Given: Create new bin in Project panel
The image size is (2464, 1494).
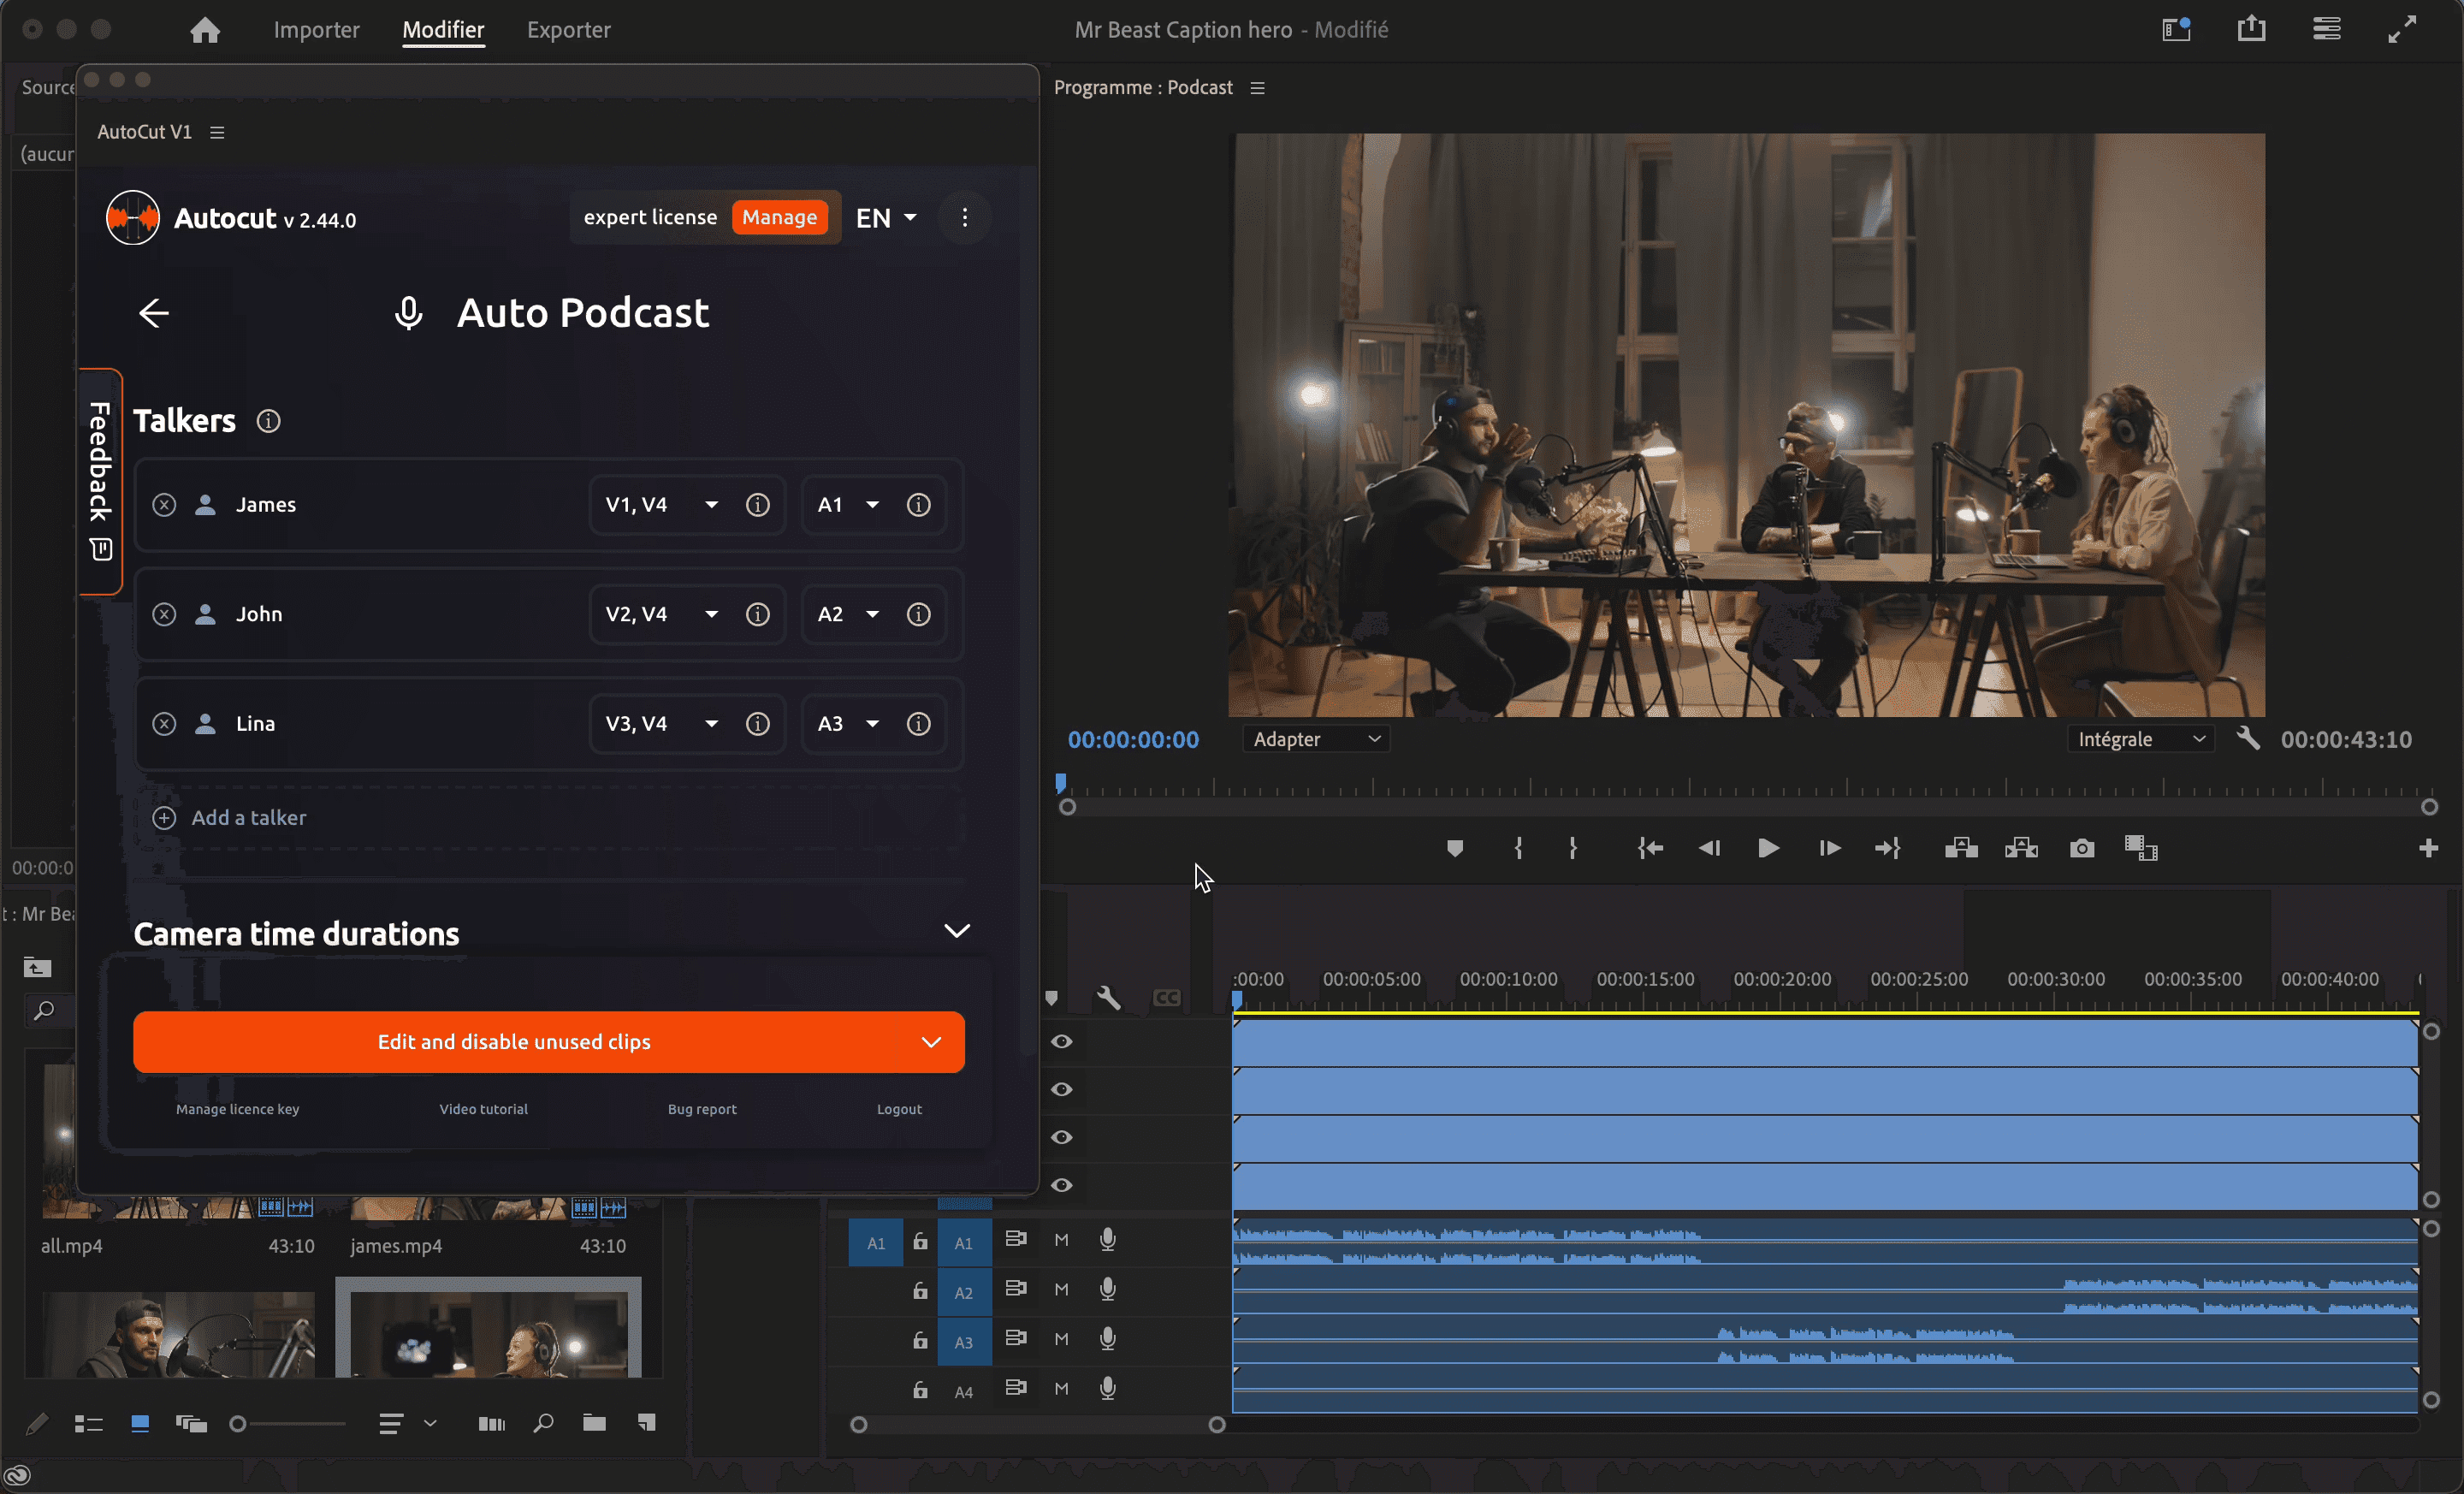Looking at the screenshot, I should tap(594, 1423).
